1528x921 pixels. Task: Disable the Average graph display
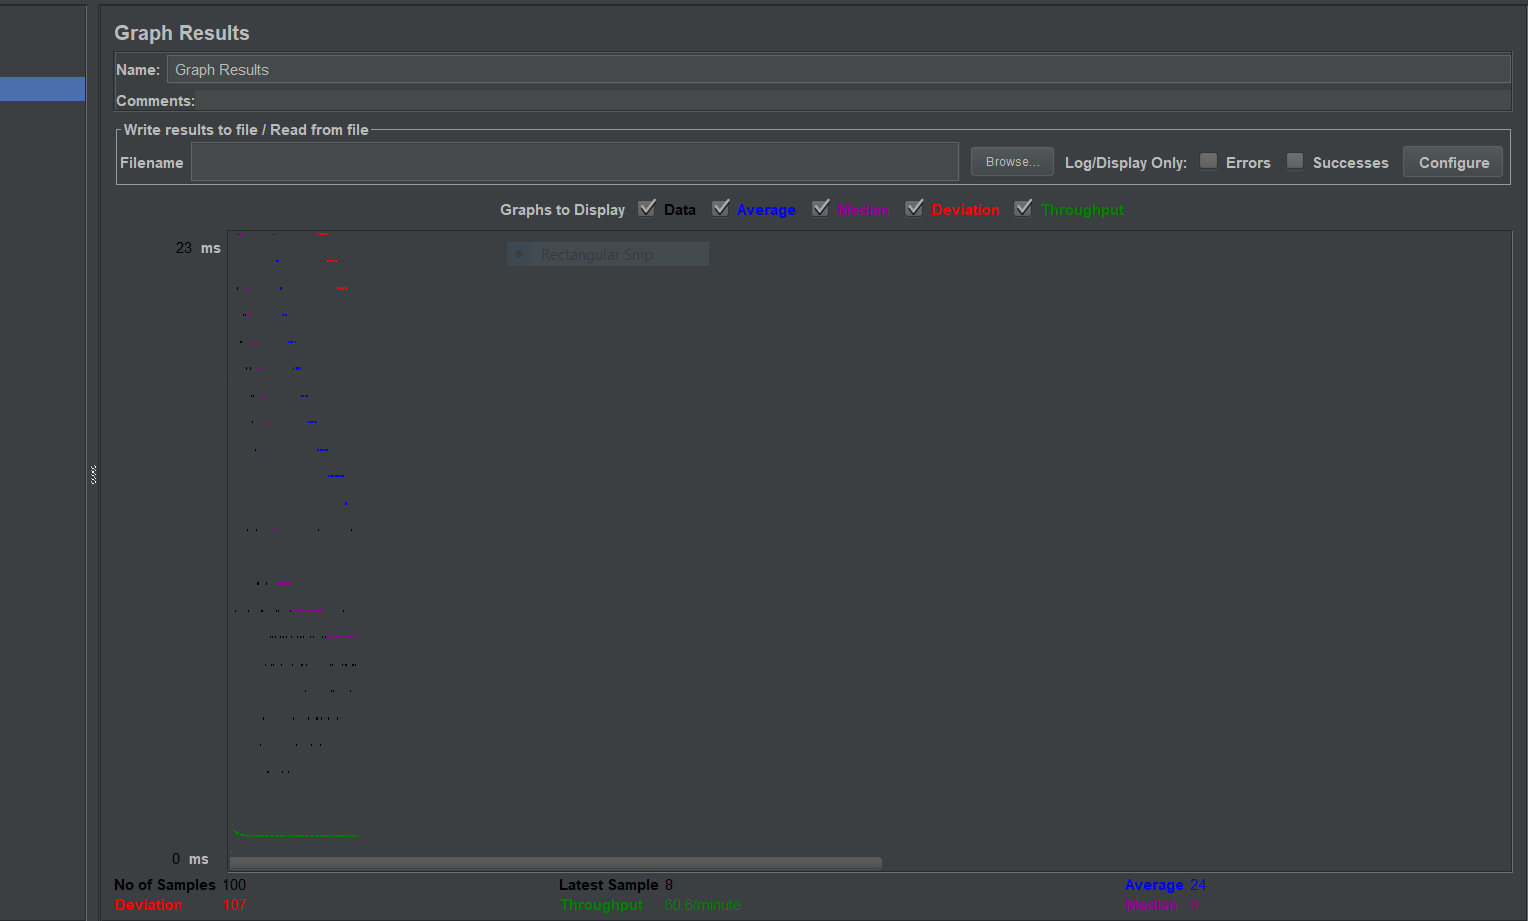722,208
